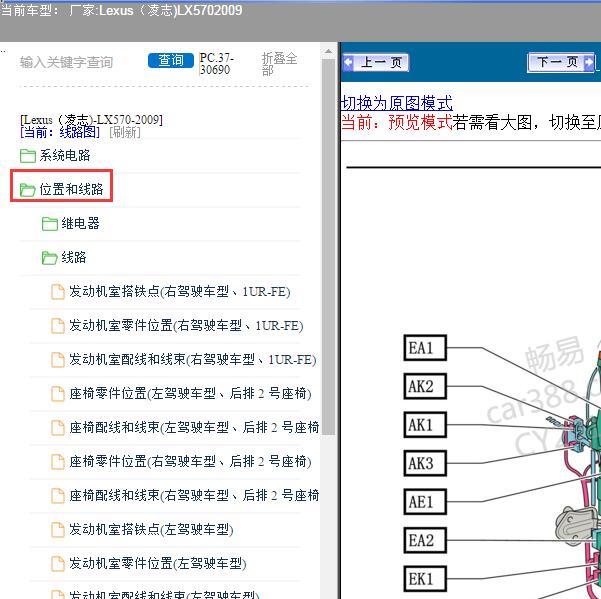Click the EA2 connector label in diagram

click(x=425, y=540)
